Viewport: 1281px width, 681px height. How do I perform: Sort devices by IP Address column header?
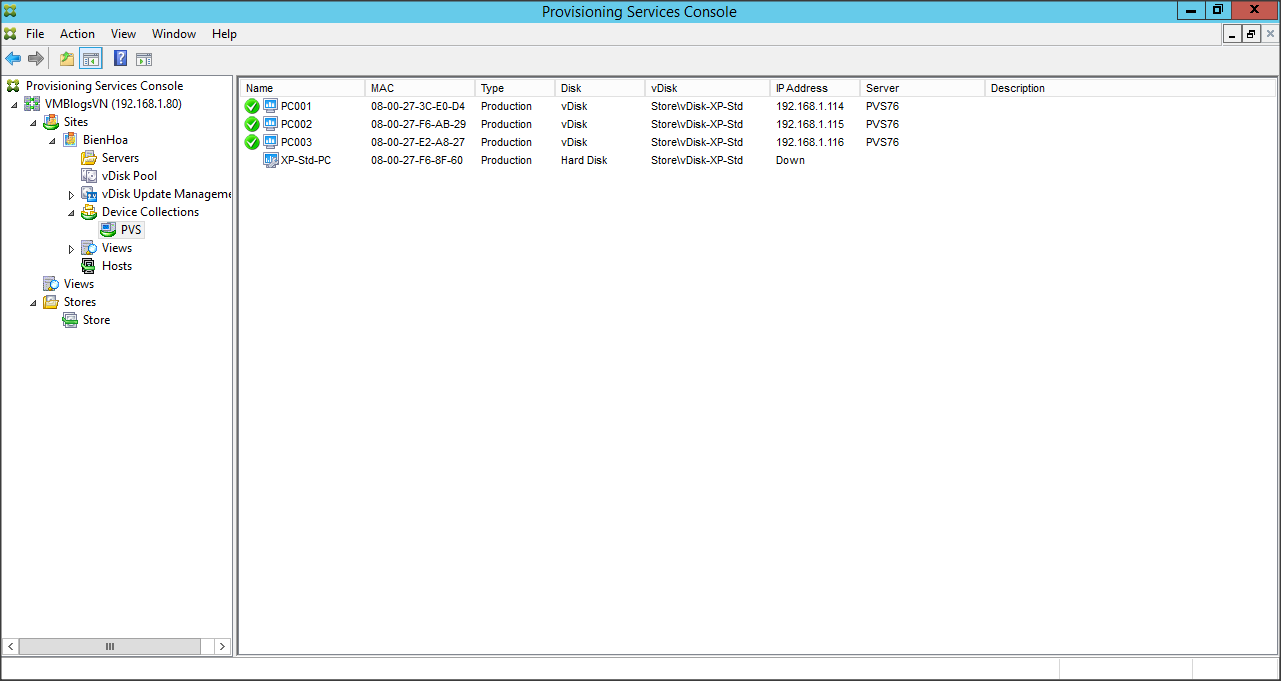(x=802, y=88)
